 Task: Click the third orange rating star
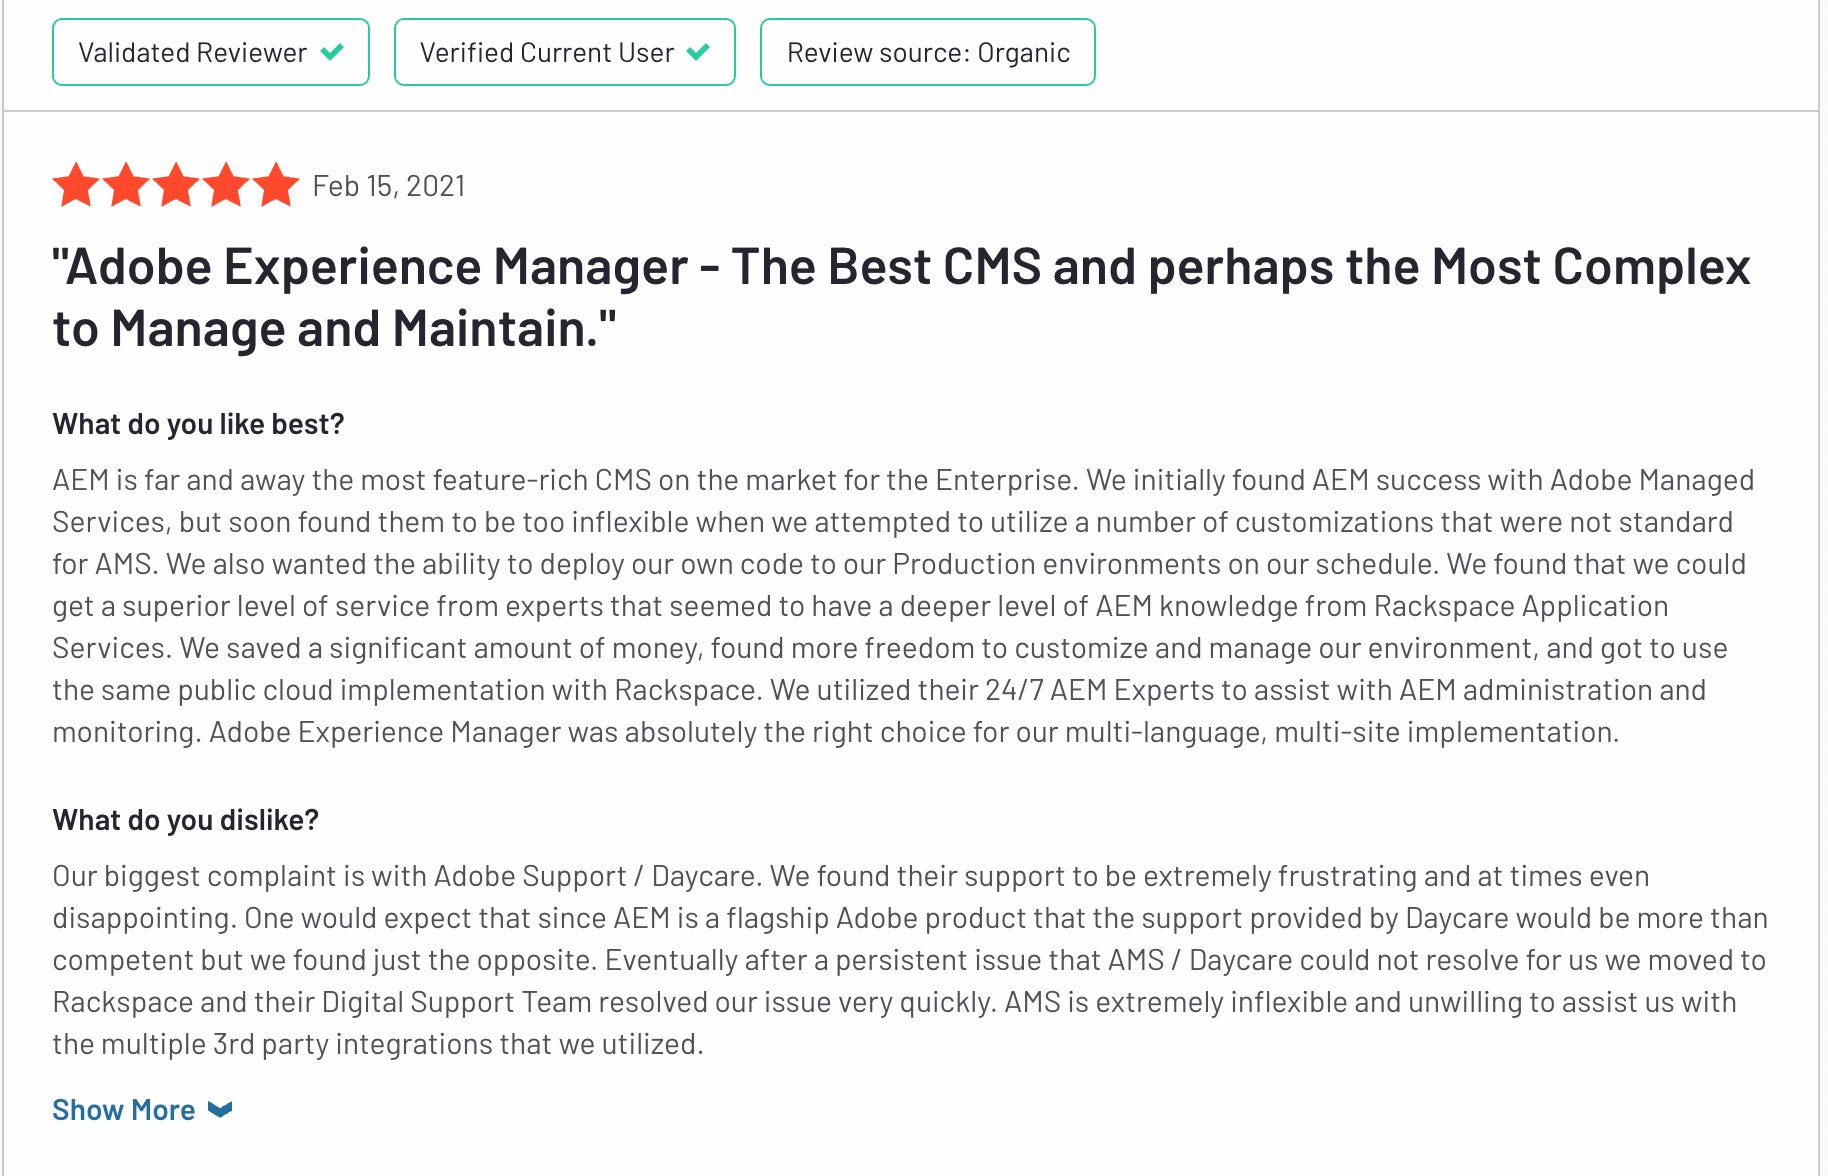176,185
